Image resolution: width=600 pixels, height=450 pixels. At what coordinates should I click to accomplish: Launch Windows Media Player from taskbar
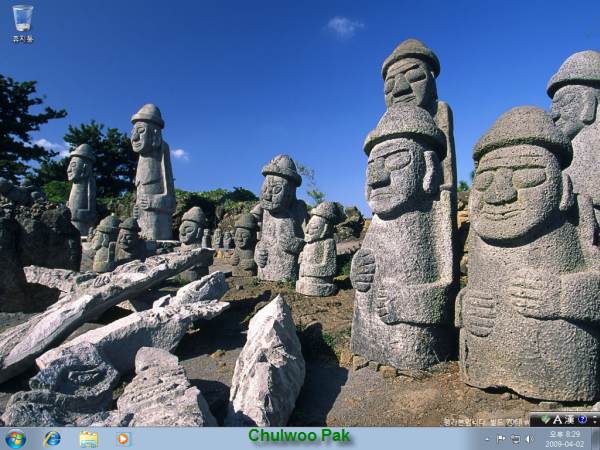pos(124,439)
